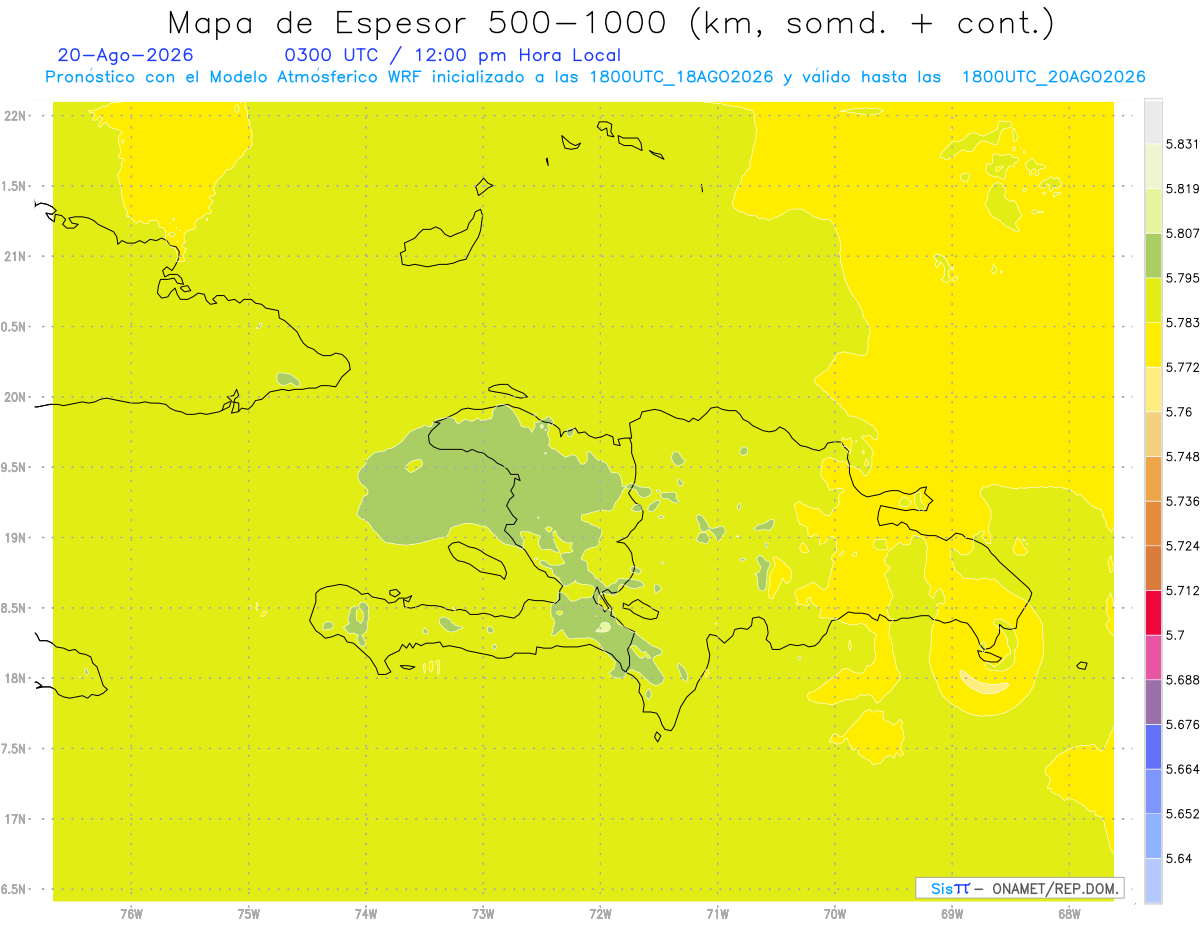Click the 5.783 colorbar value
Screen dimensions: 1200x927
pos(1183,322)
